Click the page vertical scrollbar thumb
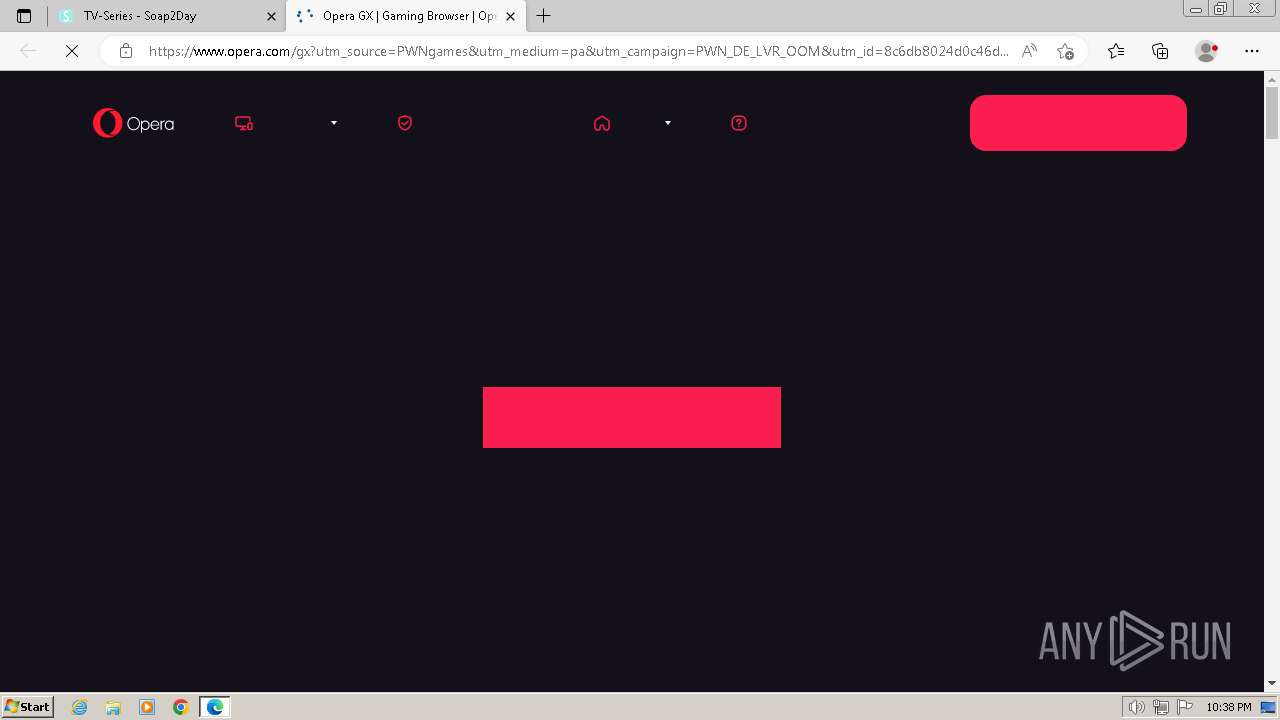The width and height of the screenshot is (1280, 720). [x=1272, y=112]
